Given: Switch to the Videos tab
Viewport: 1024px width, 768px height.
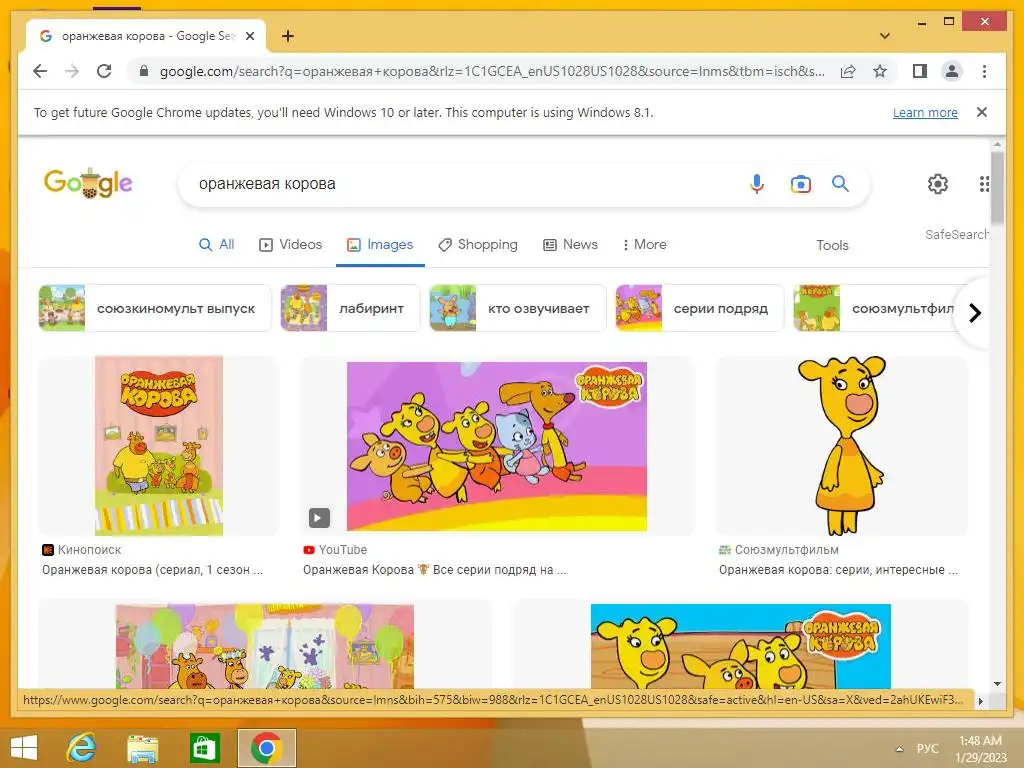Looking at the screenshot, I should (x=291, y=245).
